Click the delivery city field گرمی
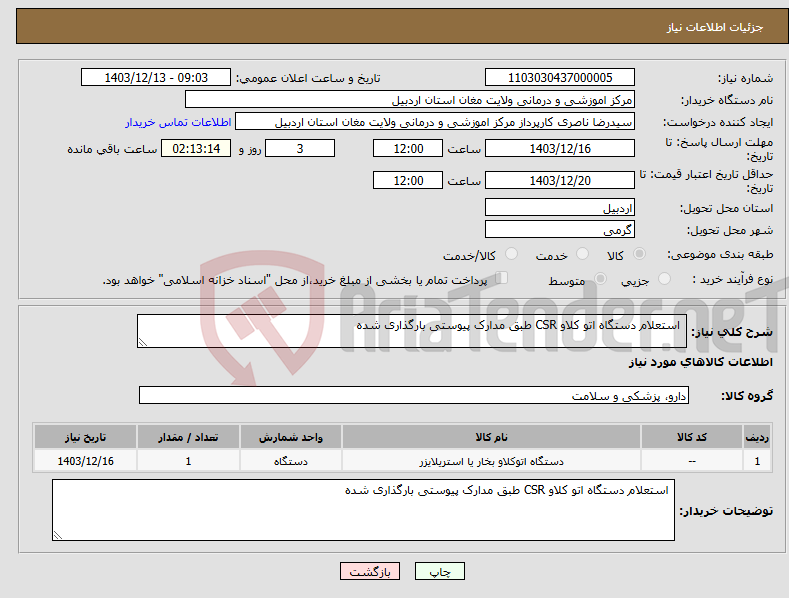This screenshot has height=598, width=789. point(560,230)
